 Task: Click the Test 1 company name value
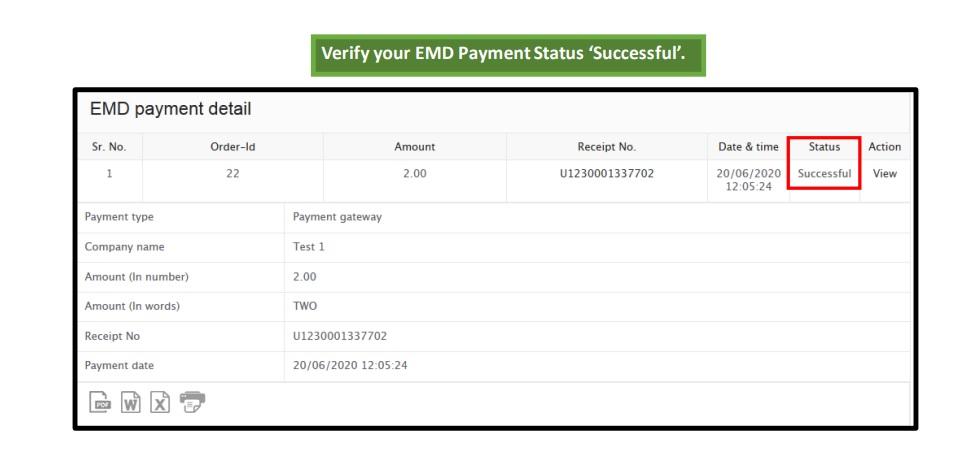pyautogui.click(x=309, y=247)
